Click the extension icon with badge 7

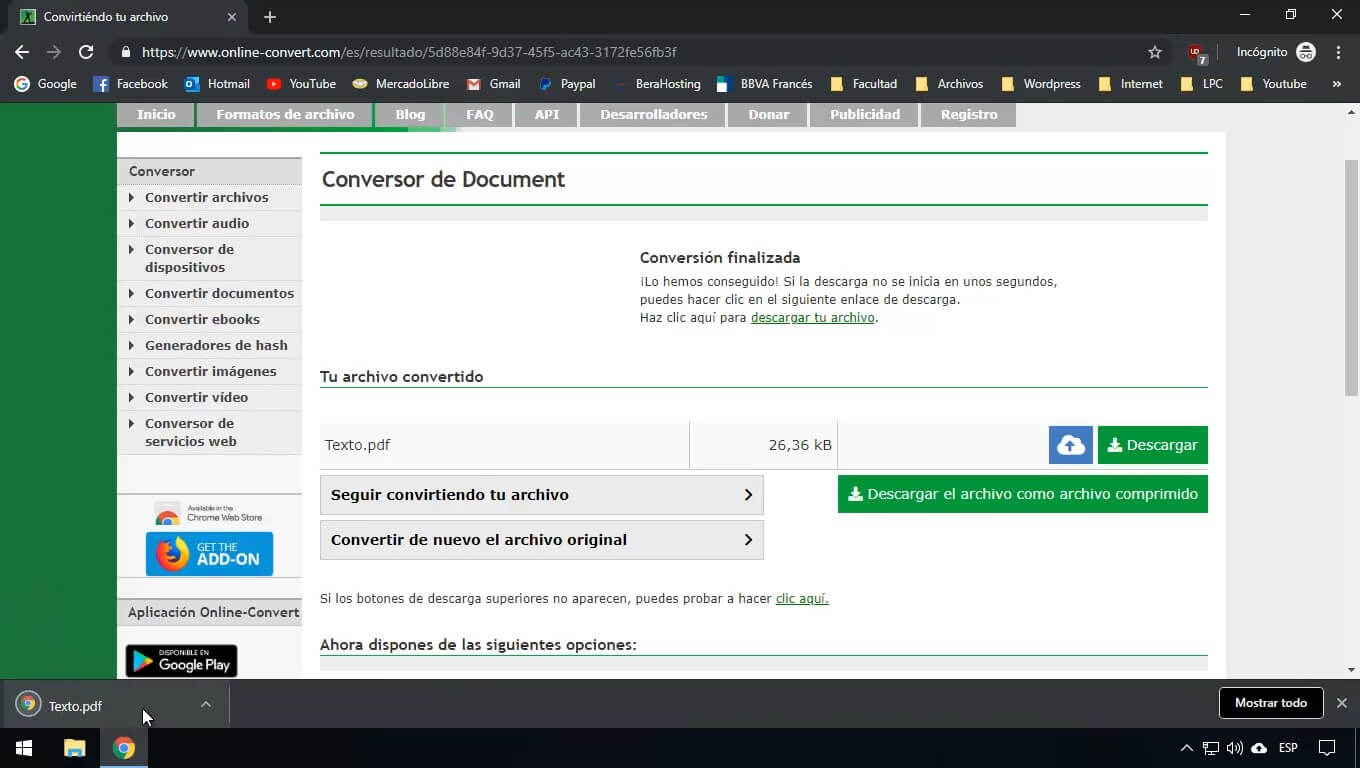point(1197,53)
